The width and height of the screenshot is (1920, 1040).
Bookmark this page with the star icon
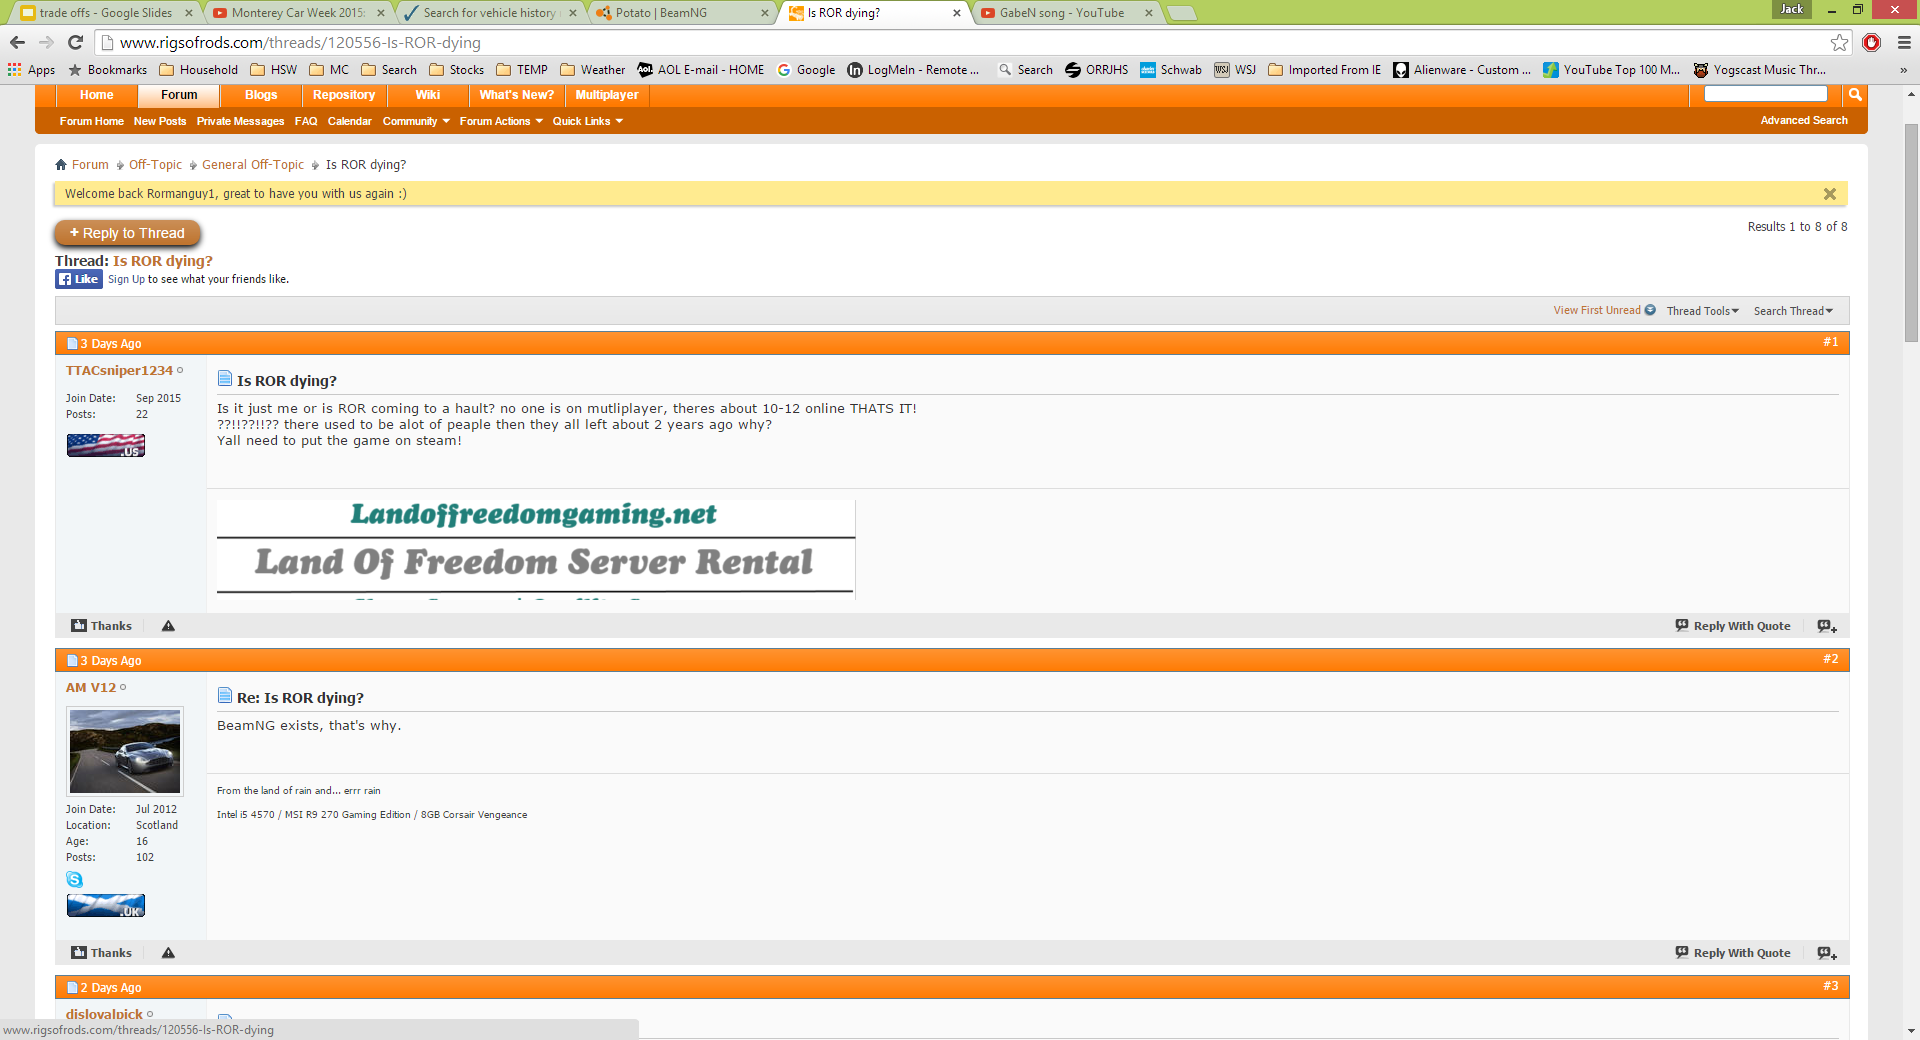point(1839,42)
